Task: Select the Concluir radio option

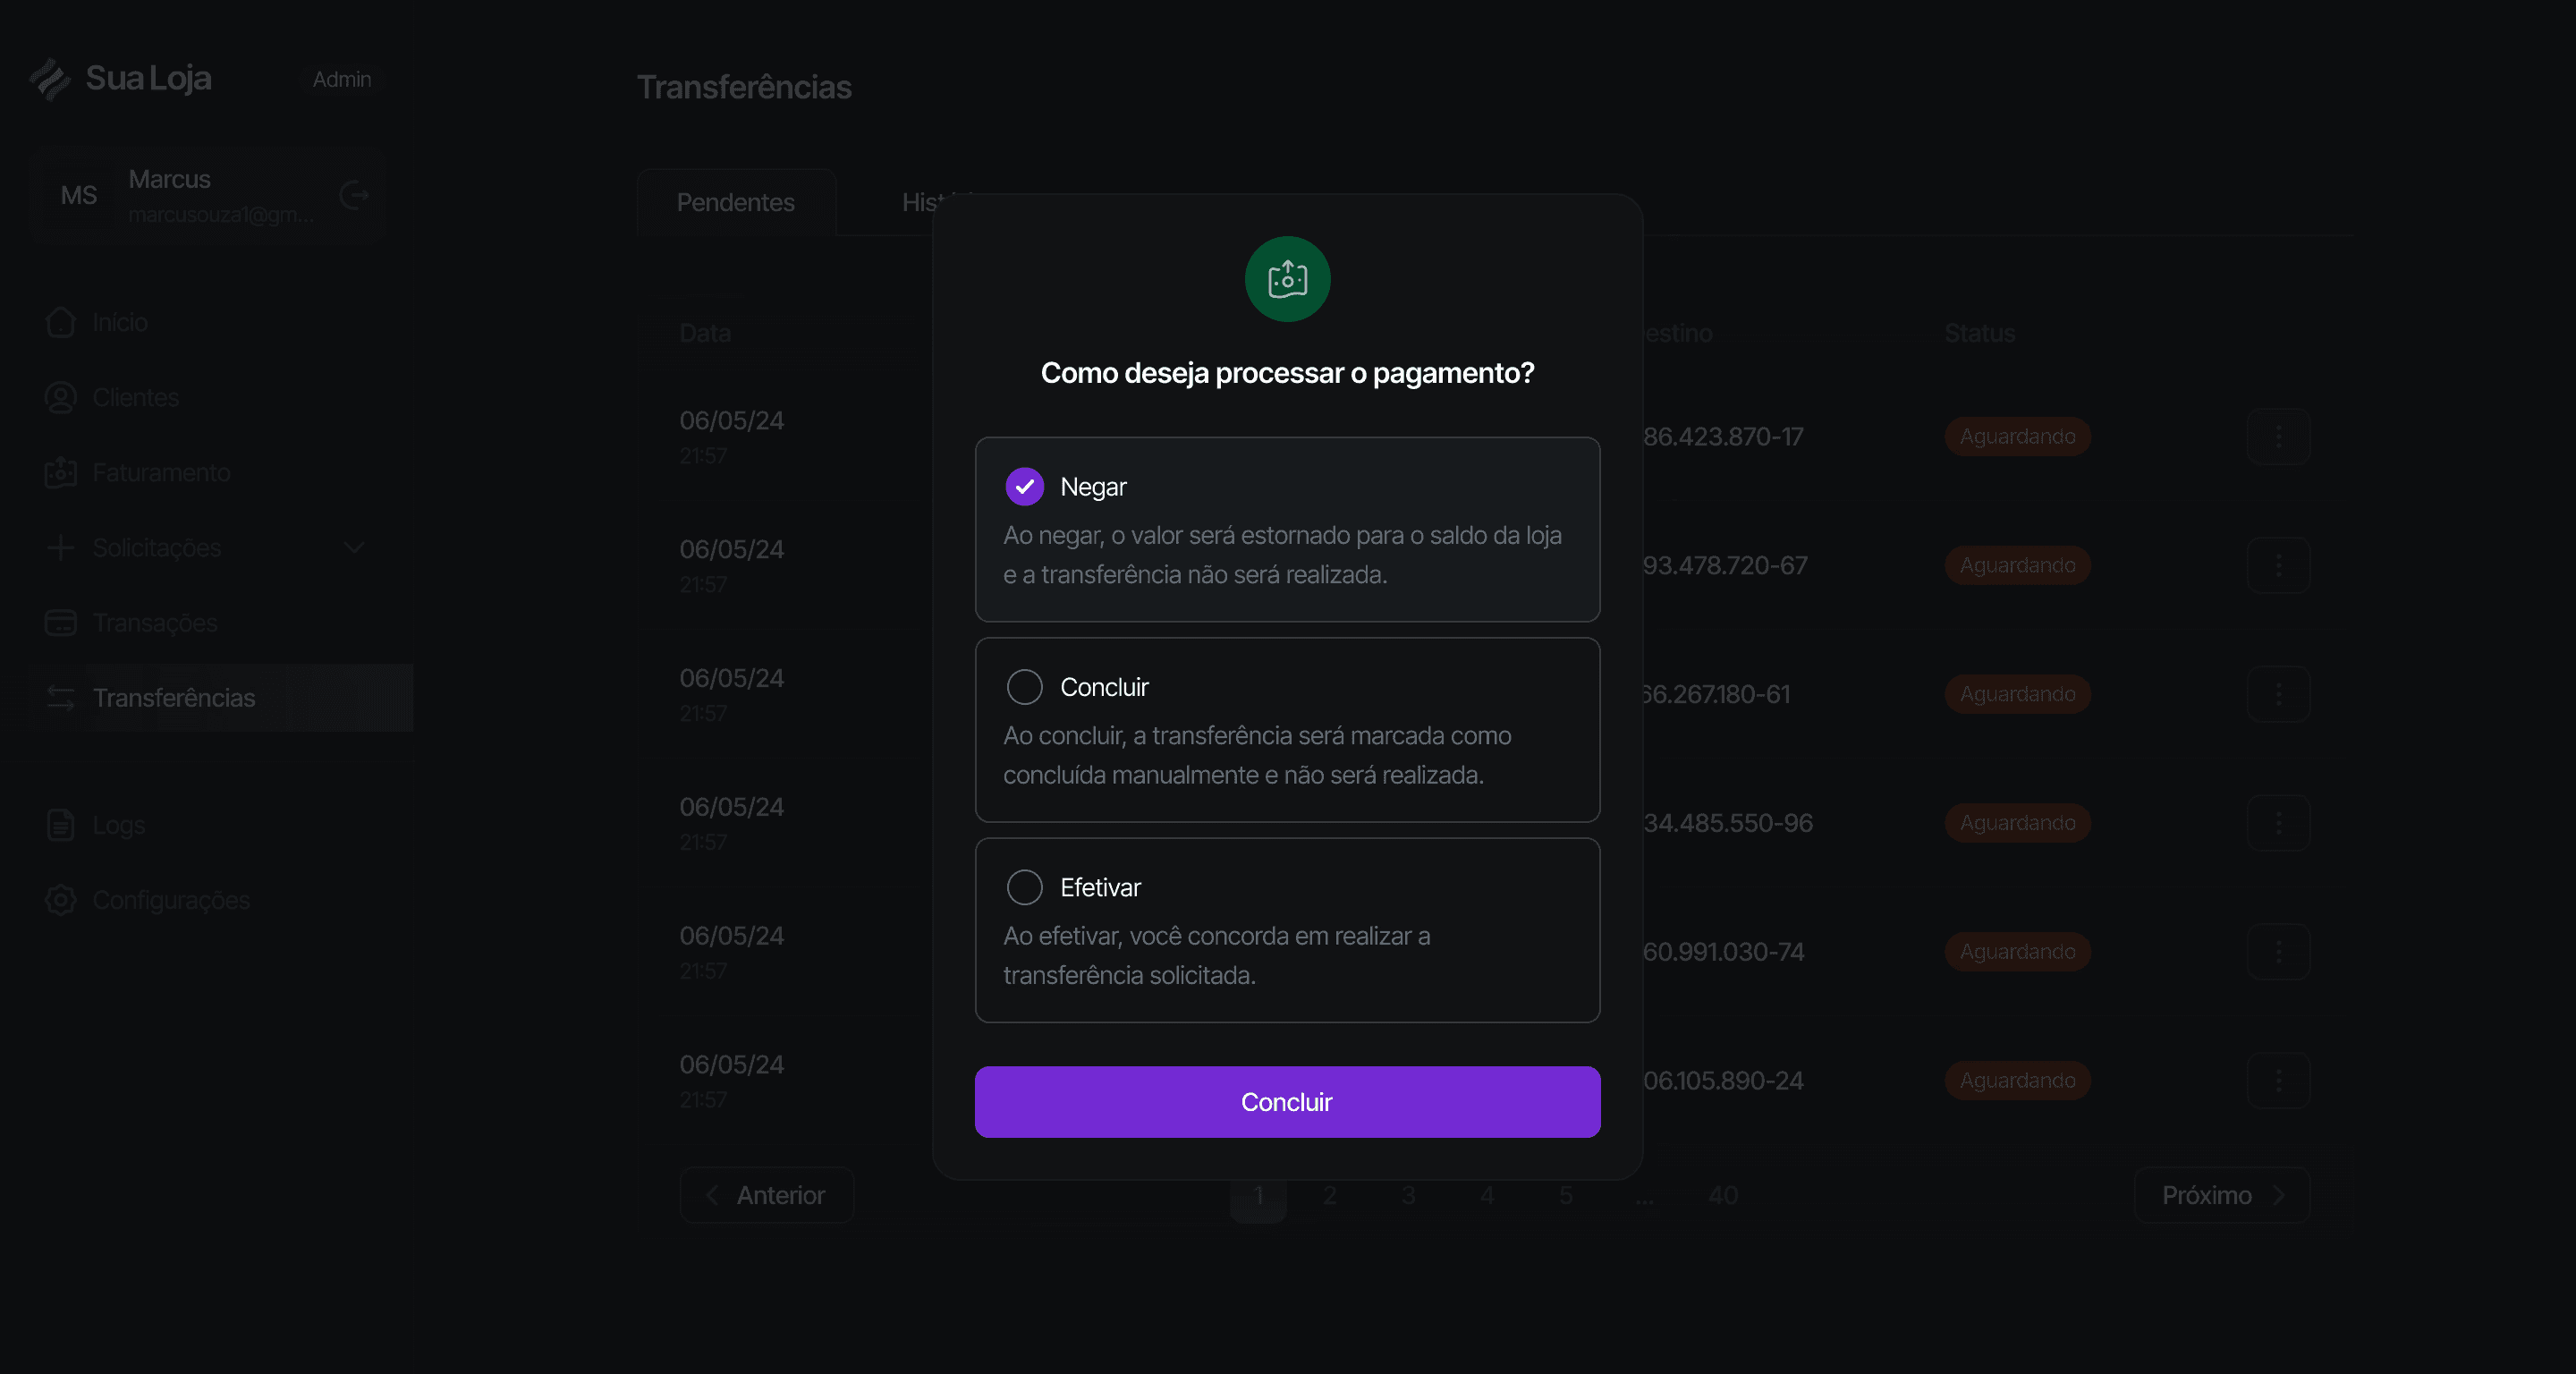Action: click(x=1024, y=687)
